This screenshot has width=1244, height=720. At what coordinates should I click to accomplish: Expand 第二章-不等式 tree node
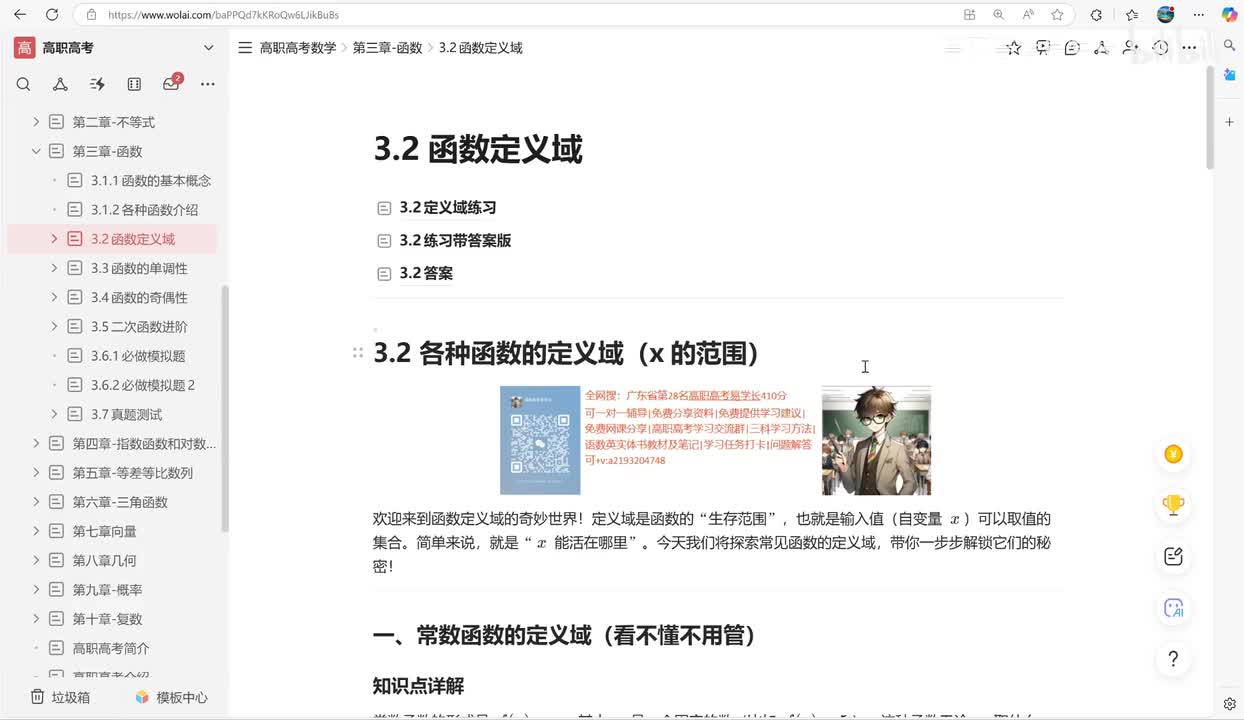click(x=36, y=122)
